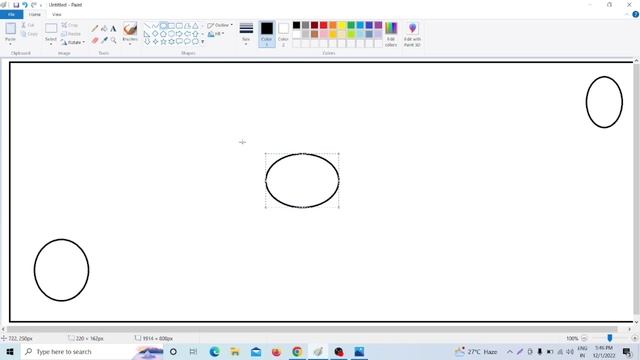
Task: Activate Color 1 foreground selector
Action: (267, 34)
